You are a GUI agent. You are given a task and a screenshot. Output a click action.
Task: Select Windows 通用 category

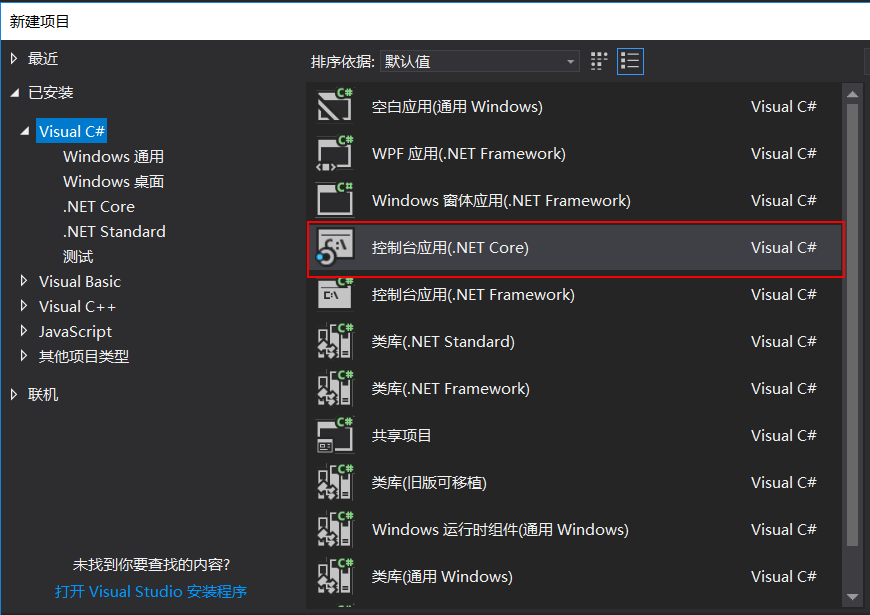point(113,157)
